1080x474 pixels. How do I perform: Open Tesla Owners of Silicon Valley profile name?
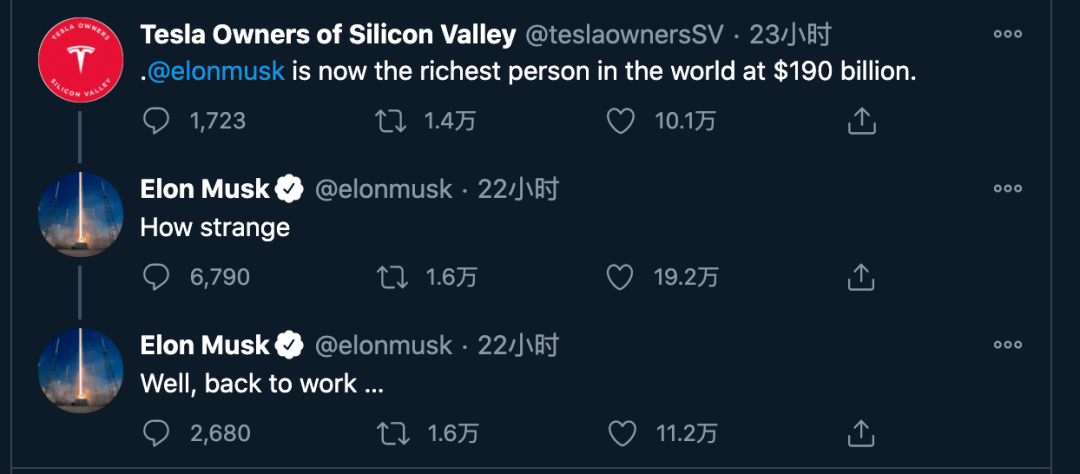[x=328, y=34]
